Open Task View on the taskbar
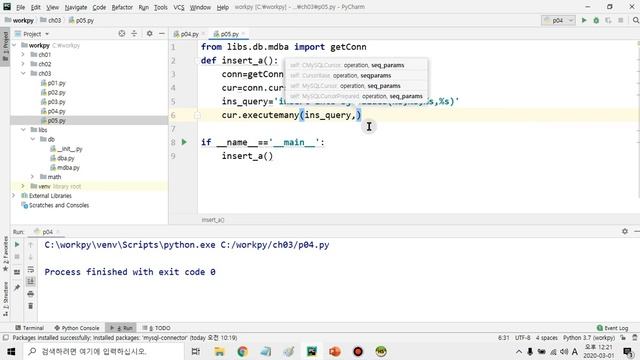This screenshot has height=360, width=640. point(196,351)
